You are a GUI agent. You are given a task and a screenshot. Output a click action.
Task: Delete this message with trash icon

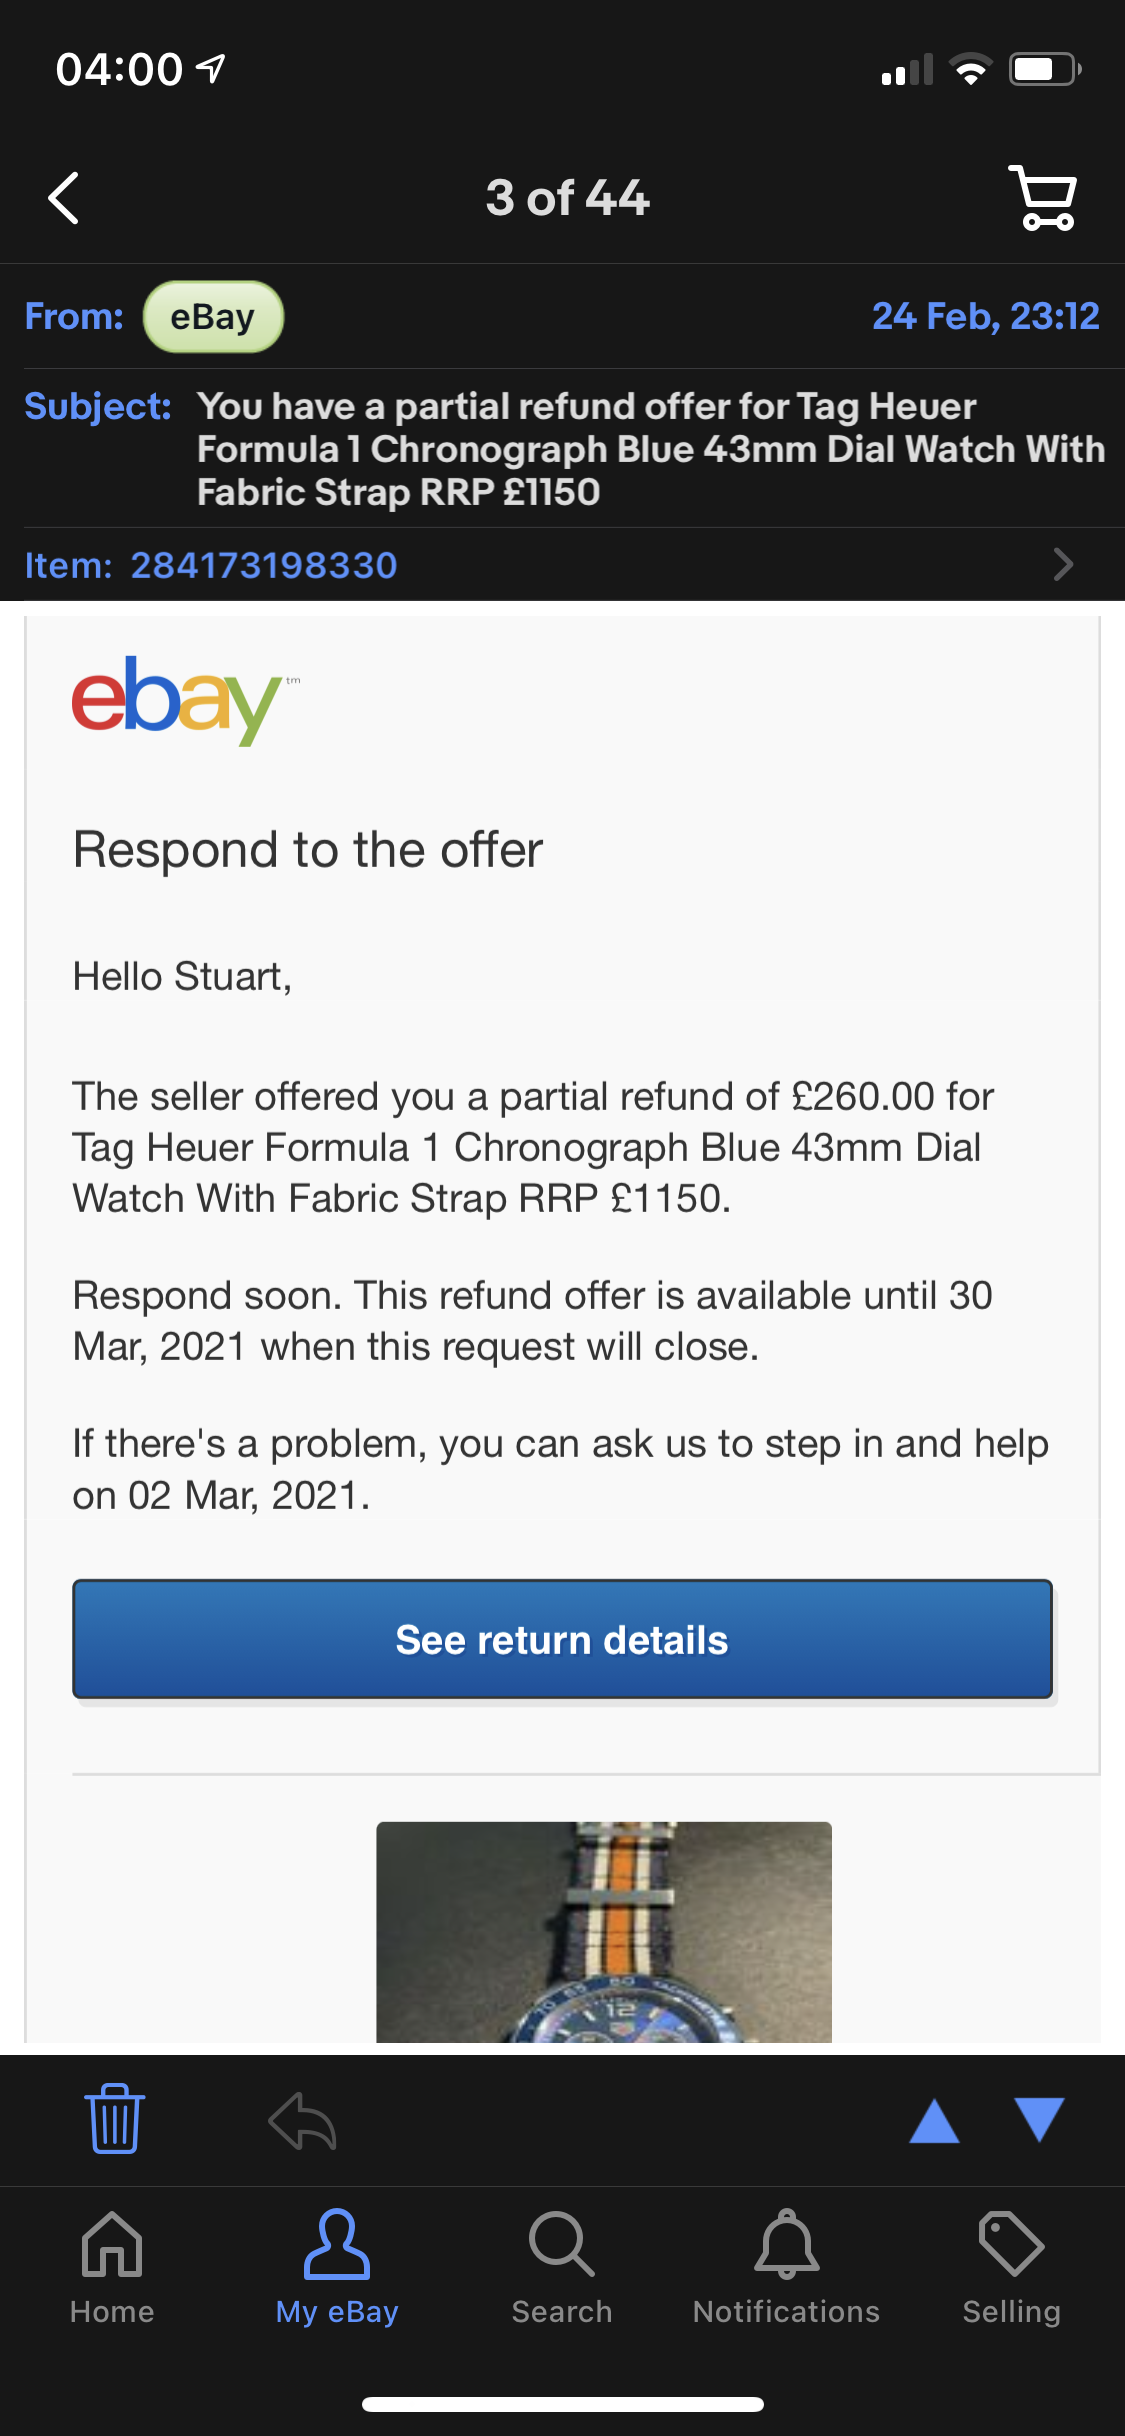point(115,2119)
